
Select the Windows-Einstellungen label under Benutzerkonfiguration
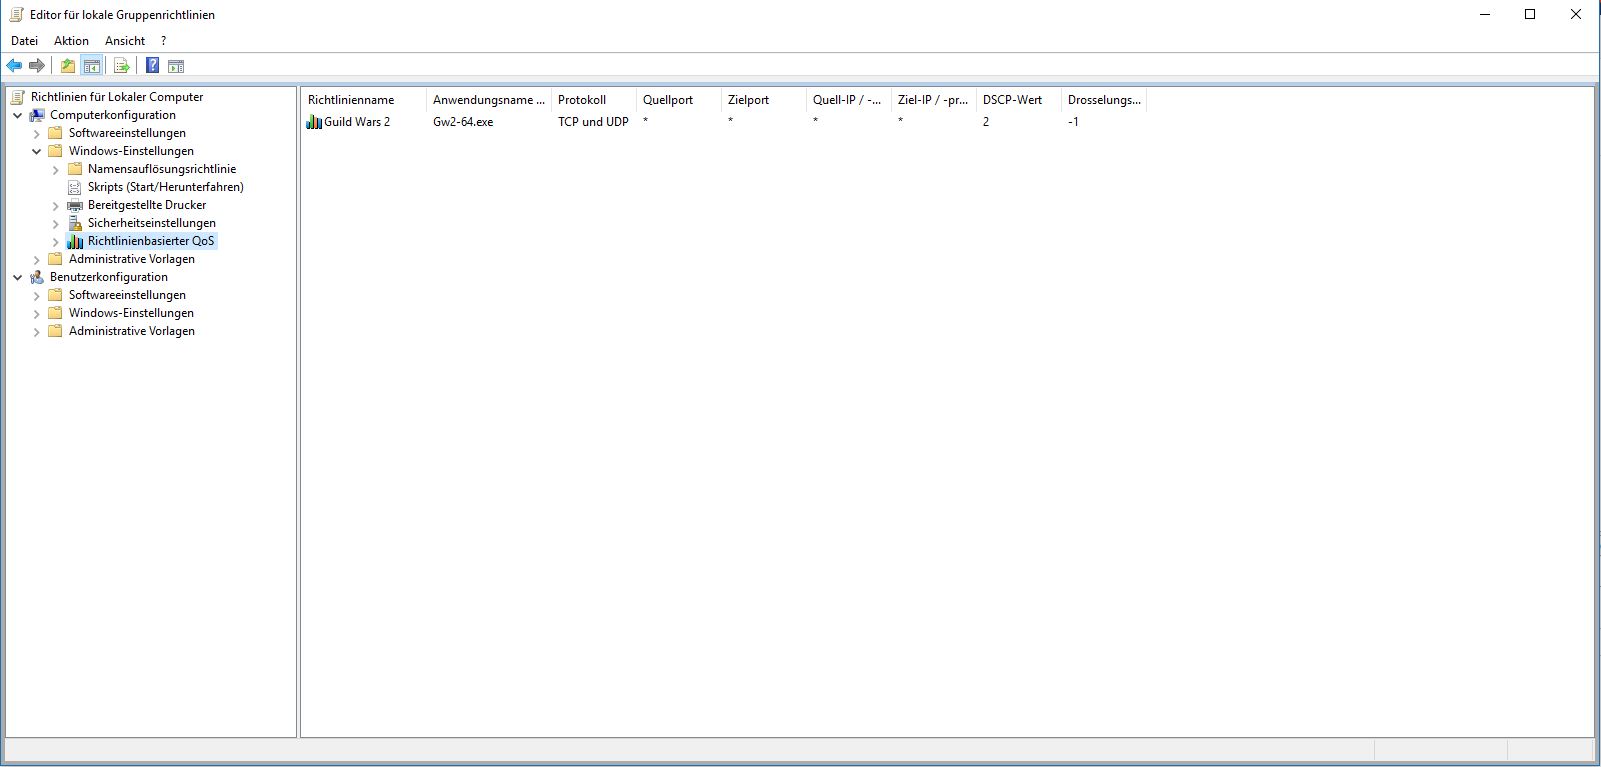[x=131, y=313]
